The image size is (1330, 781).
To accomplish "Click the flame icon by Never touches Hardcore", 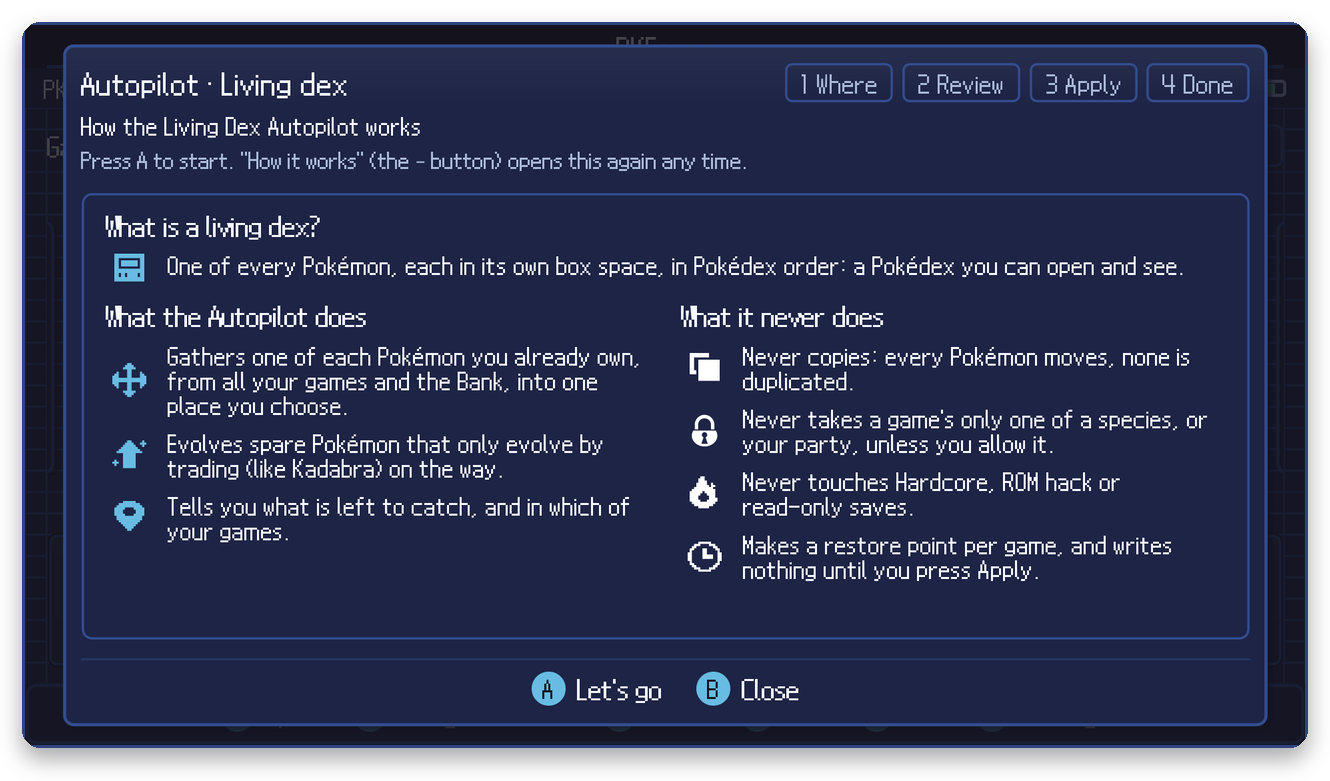I will (x=705, y=493).
